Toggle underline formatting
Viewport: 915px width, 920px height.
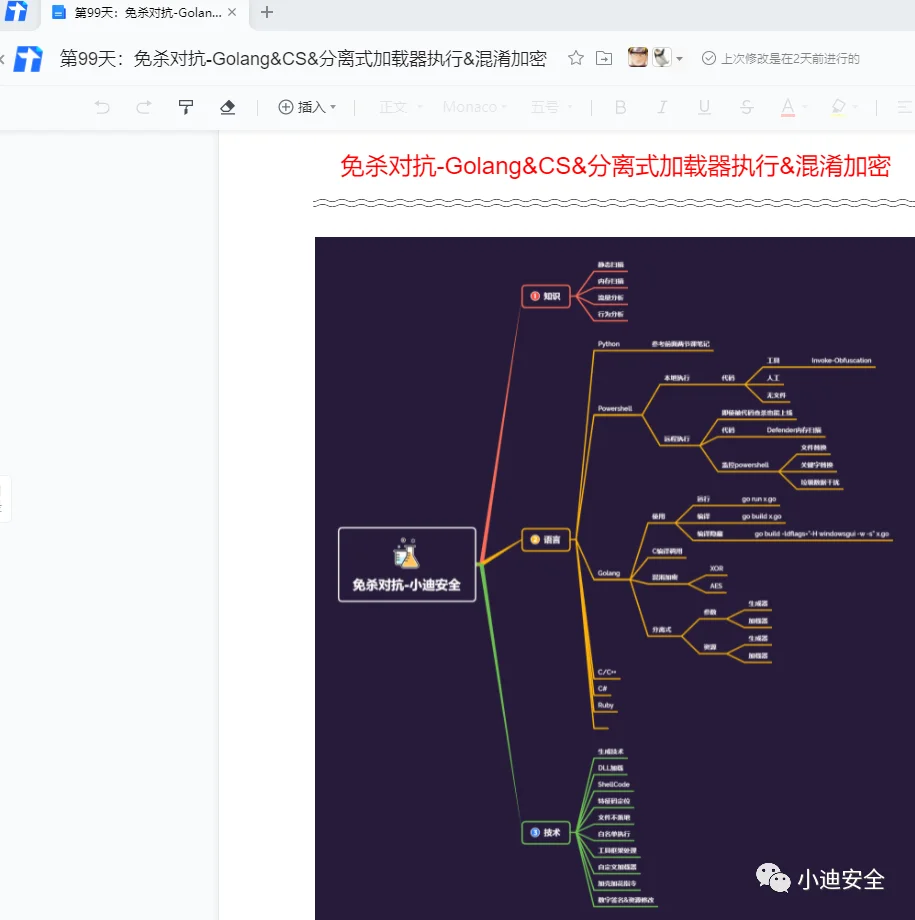[x=704, y=107]
